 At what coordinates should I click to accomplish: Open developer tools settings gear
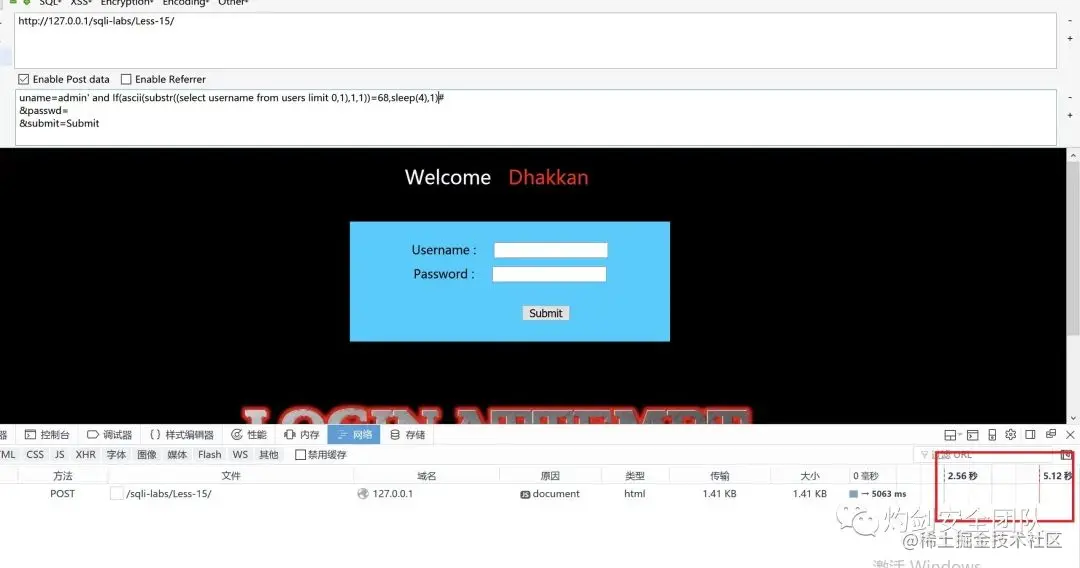[x=1010, y=435]
